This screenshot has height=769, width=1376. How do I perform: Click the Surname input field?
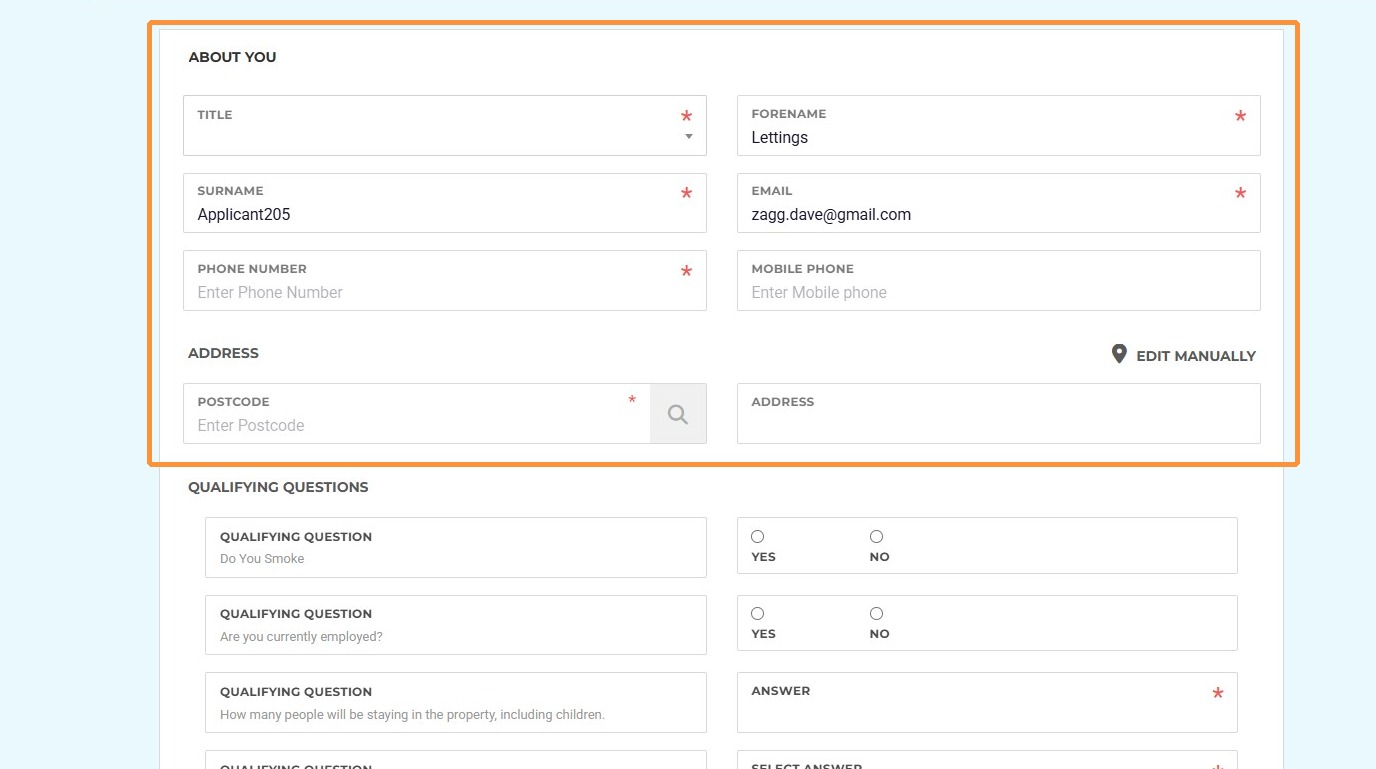435,214
